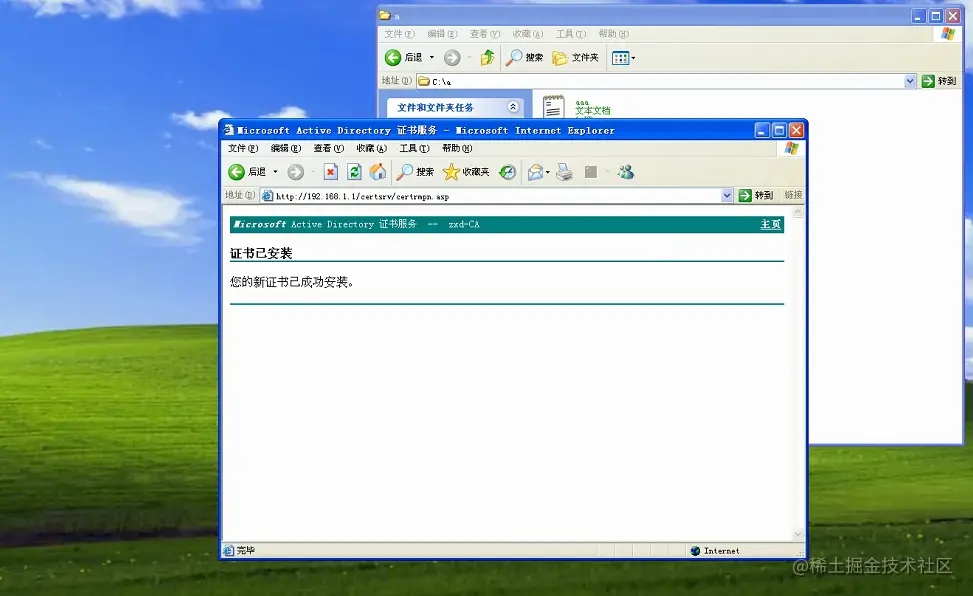Collapse 文件和文件夹任务 panel chevron
The height and width of the screenshot is (596, 973).
point(513,107)
